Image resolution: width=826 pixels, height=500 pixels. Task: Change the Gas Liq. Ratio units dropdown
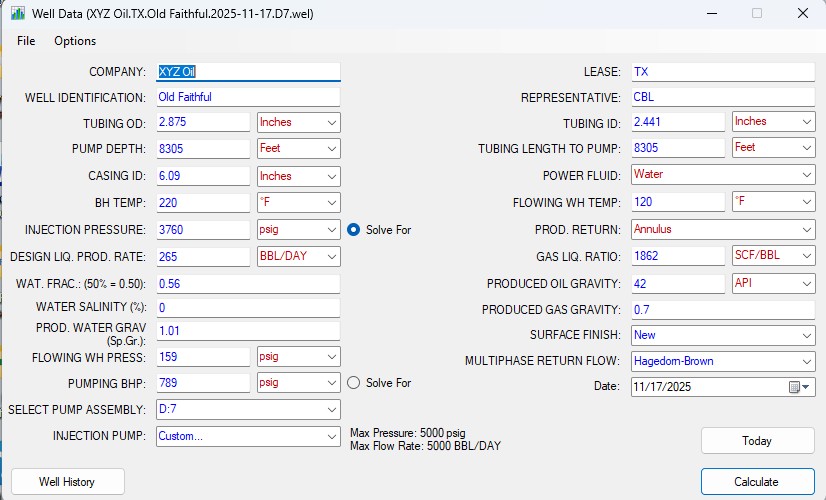coord(773,256)
